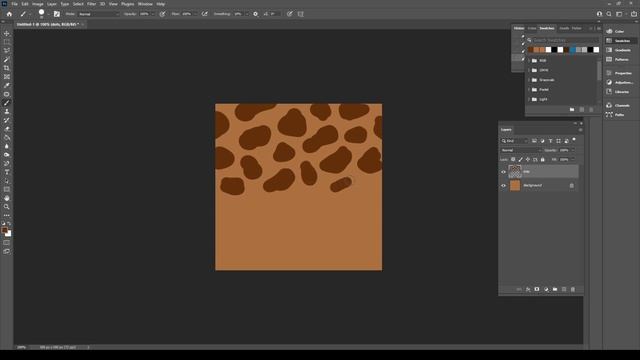Open the Paths panel icon

pos(609,115)
